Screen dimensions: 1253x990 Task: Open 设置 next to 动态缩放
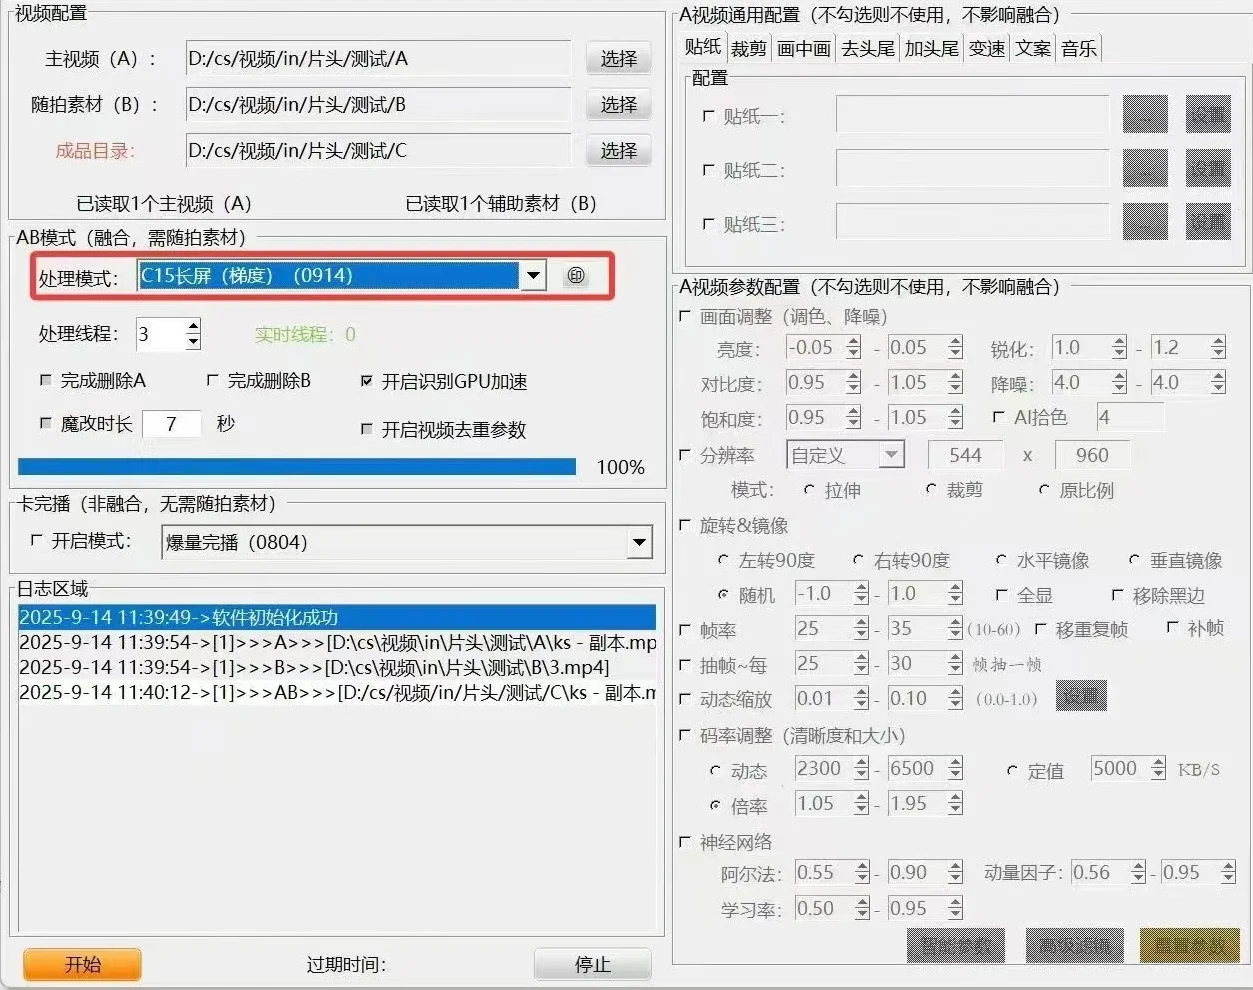(x=1080, y=696)
